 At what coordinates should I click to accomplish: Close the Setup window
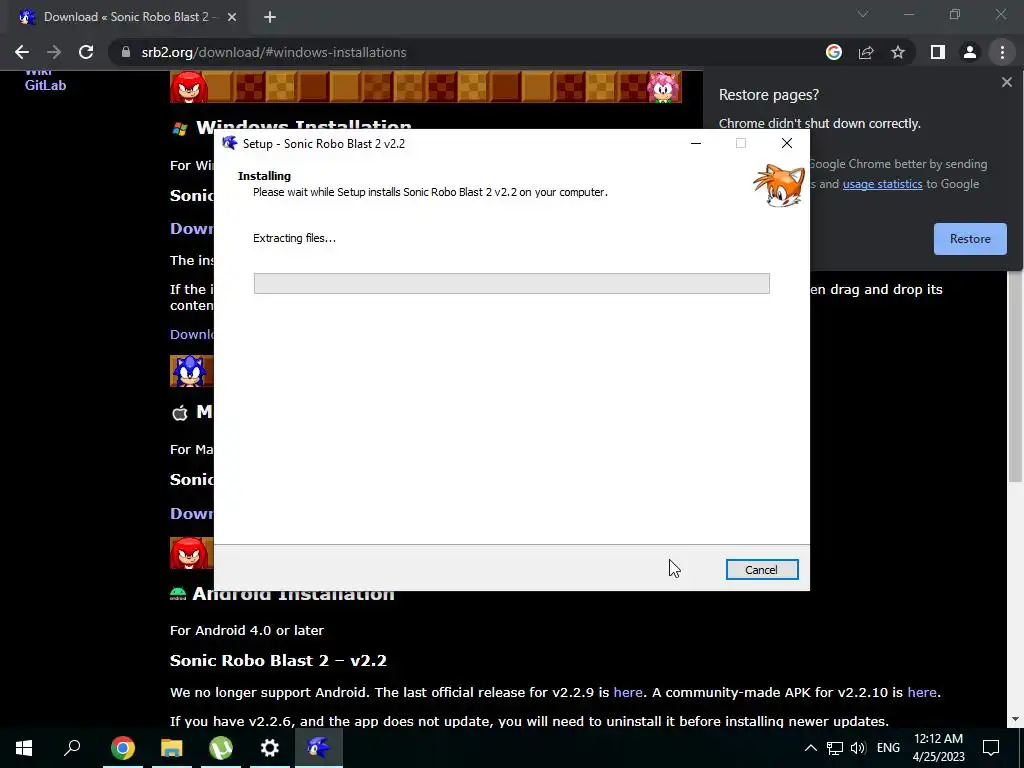(x=787, y=143)
